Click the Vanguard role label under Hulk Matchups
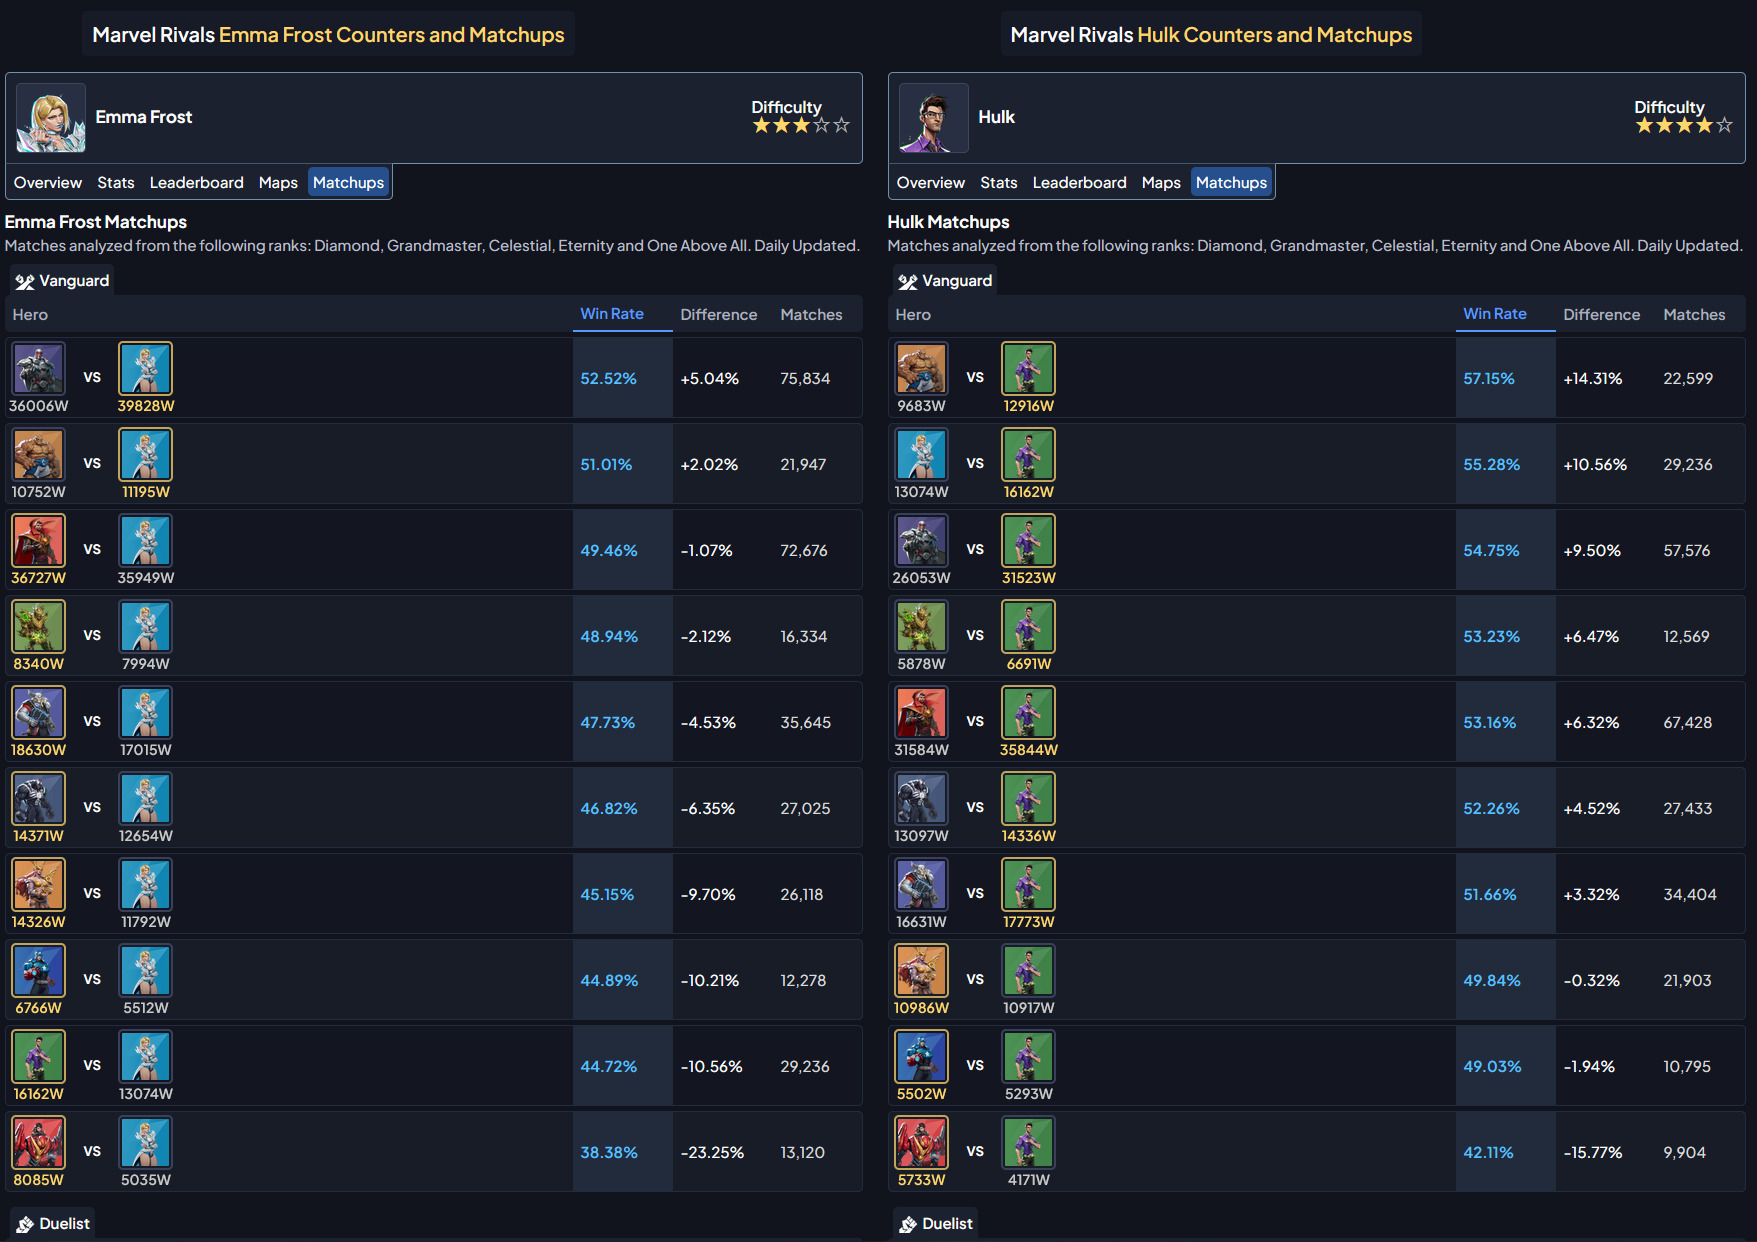The width and height of the screenshot is (1757, 1242). [945, 281]
